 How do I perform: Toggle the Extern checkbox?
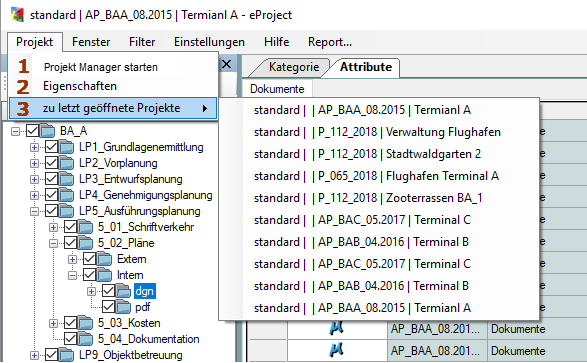click(x=89, y=259)
